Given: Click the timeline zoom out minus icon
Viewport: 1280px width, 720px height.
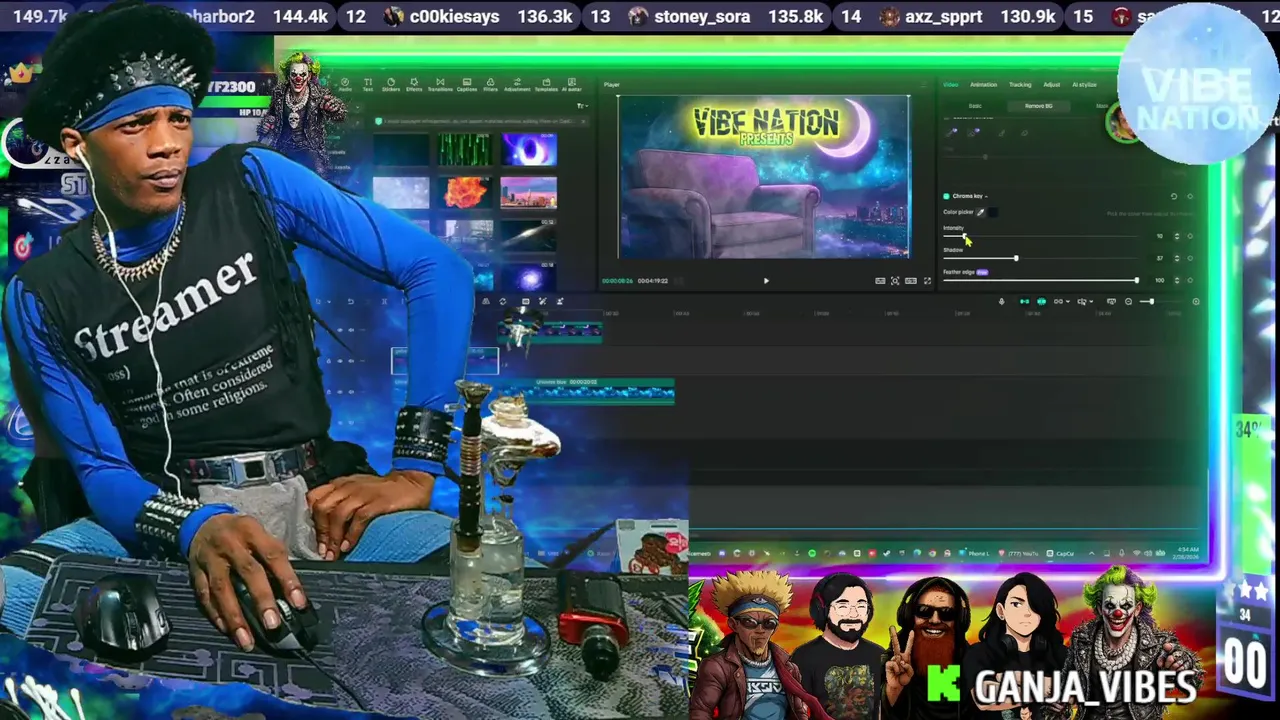Looking at the screenshot, I should click(x=1128, y=301).
